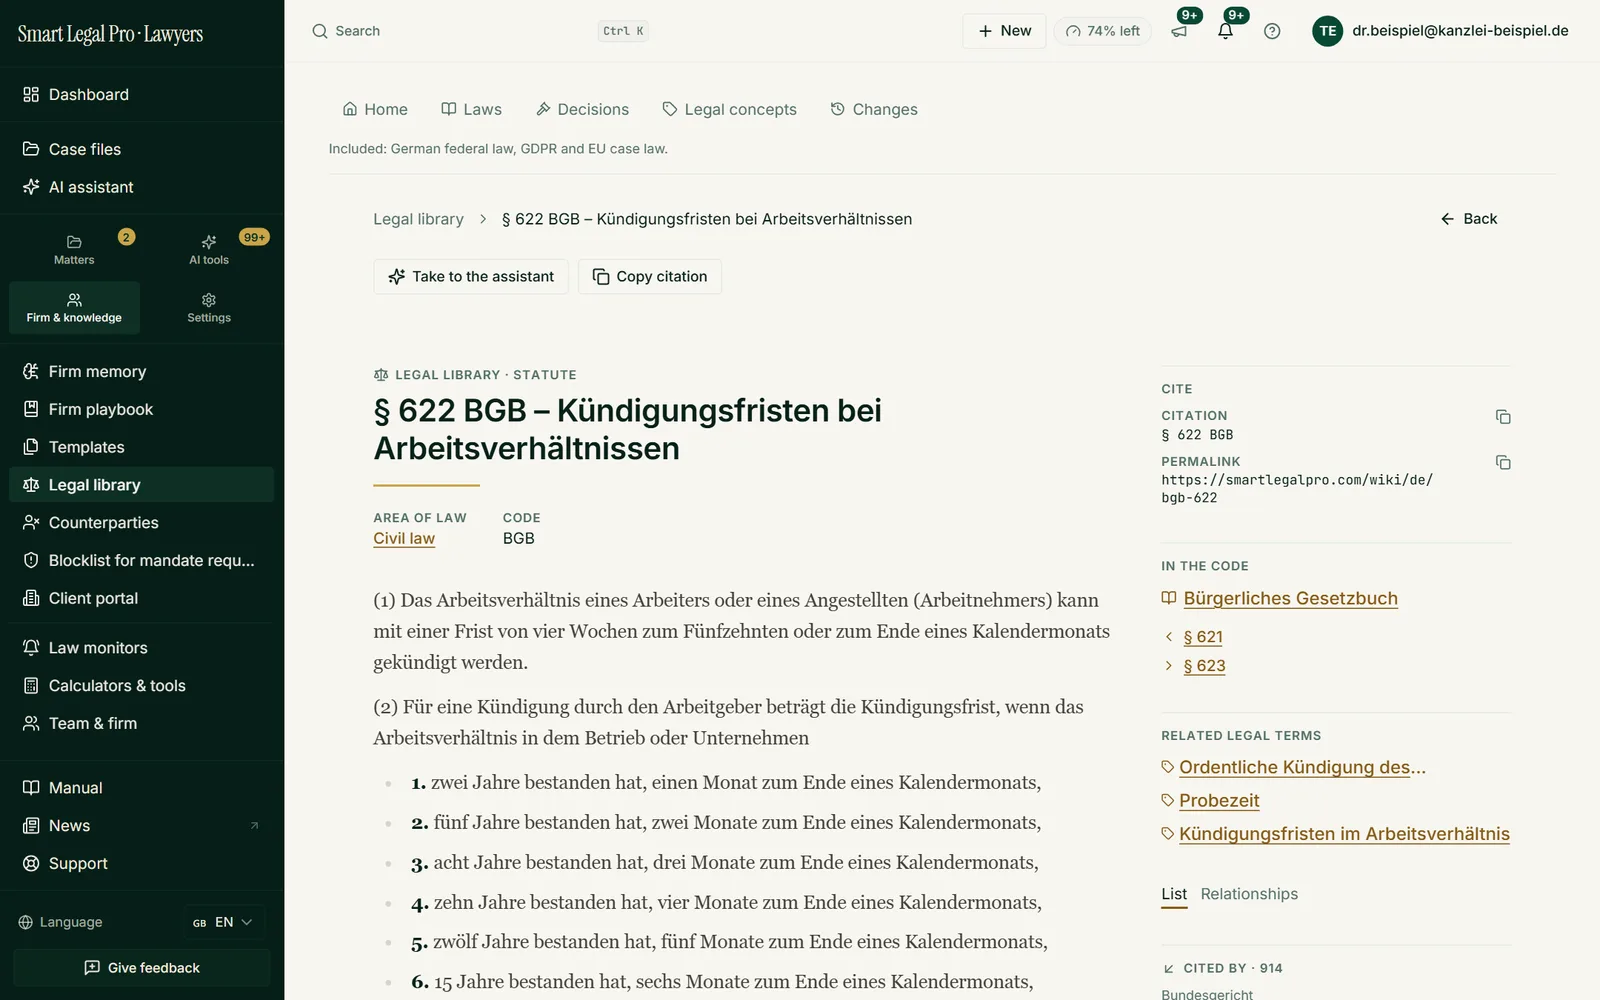Go to next section § 623
This screenshot has width=1600, height=1000.
coord(1204,666)
